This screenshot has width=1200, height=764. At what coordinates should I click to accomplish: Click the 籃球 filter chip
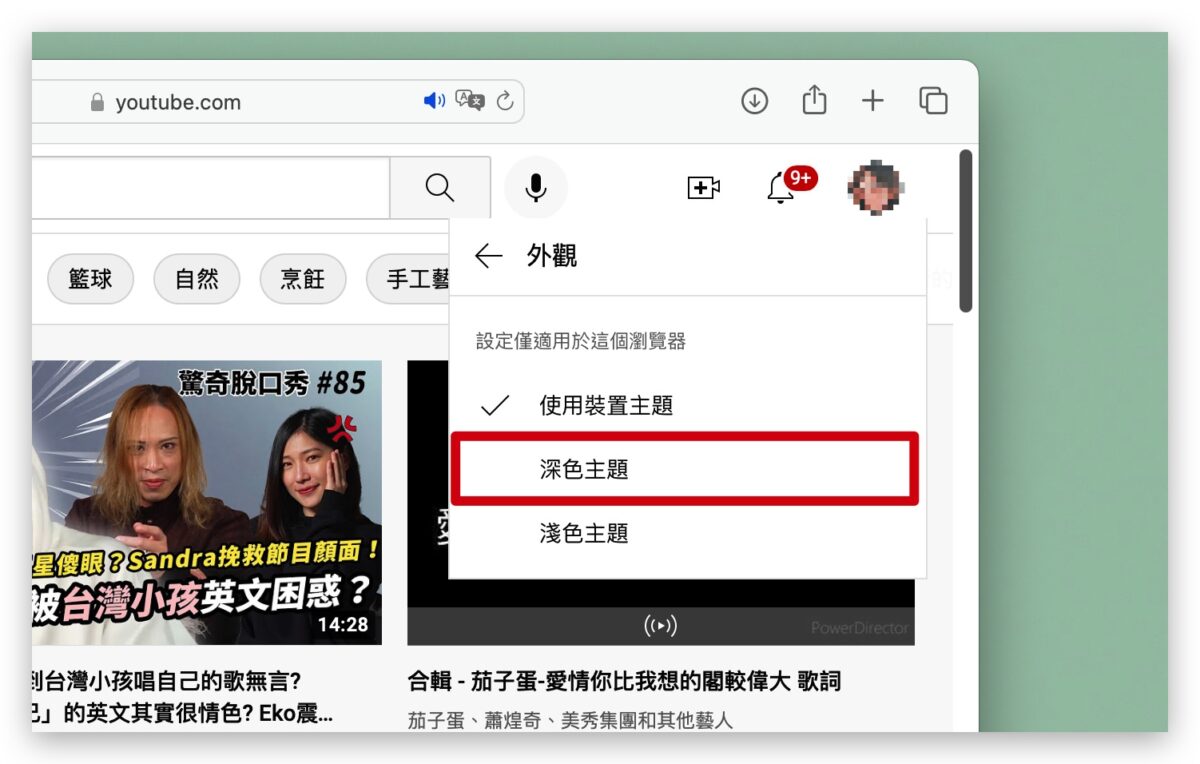(x=90, y=279)
